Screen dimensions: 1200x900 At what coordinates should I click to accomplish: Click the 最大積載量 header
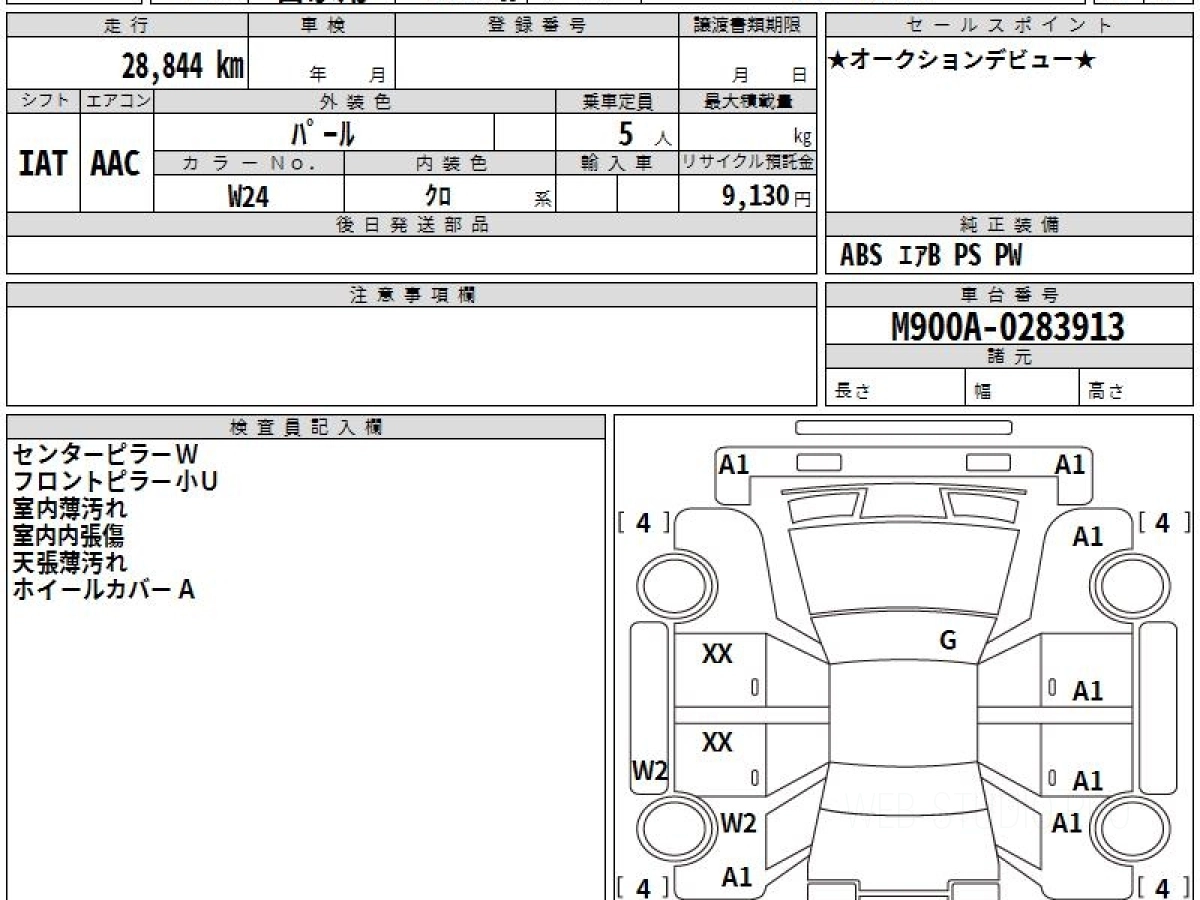[748, 101]
